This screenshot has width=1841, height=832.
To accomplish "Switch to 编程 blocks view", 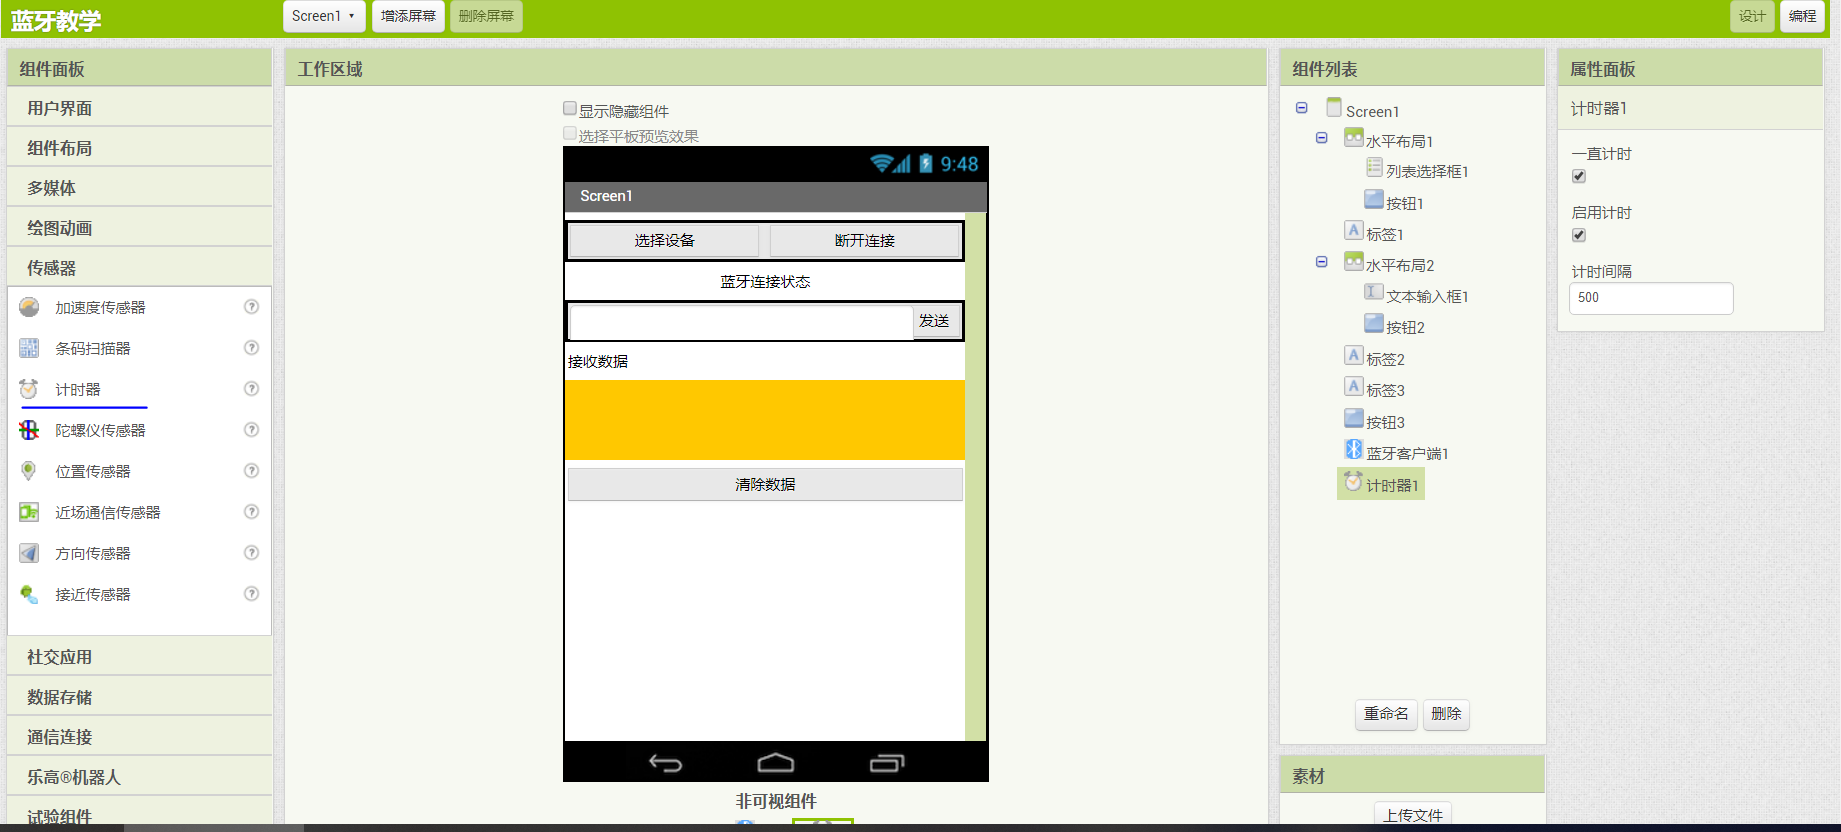I will click(1803, 16).
